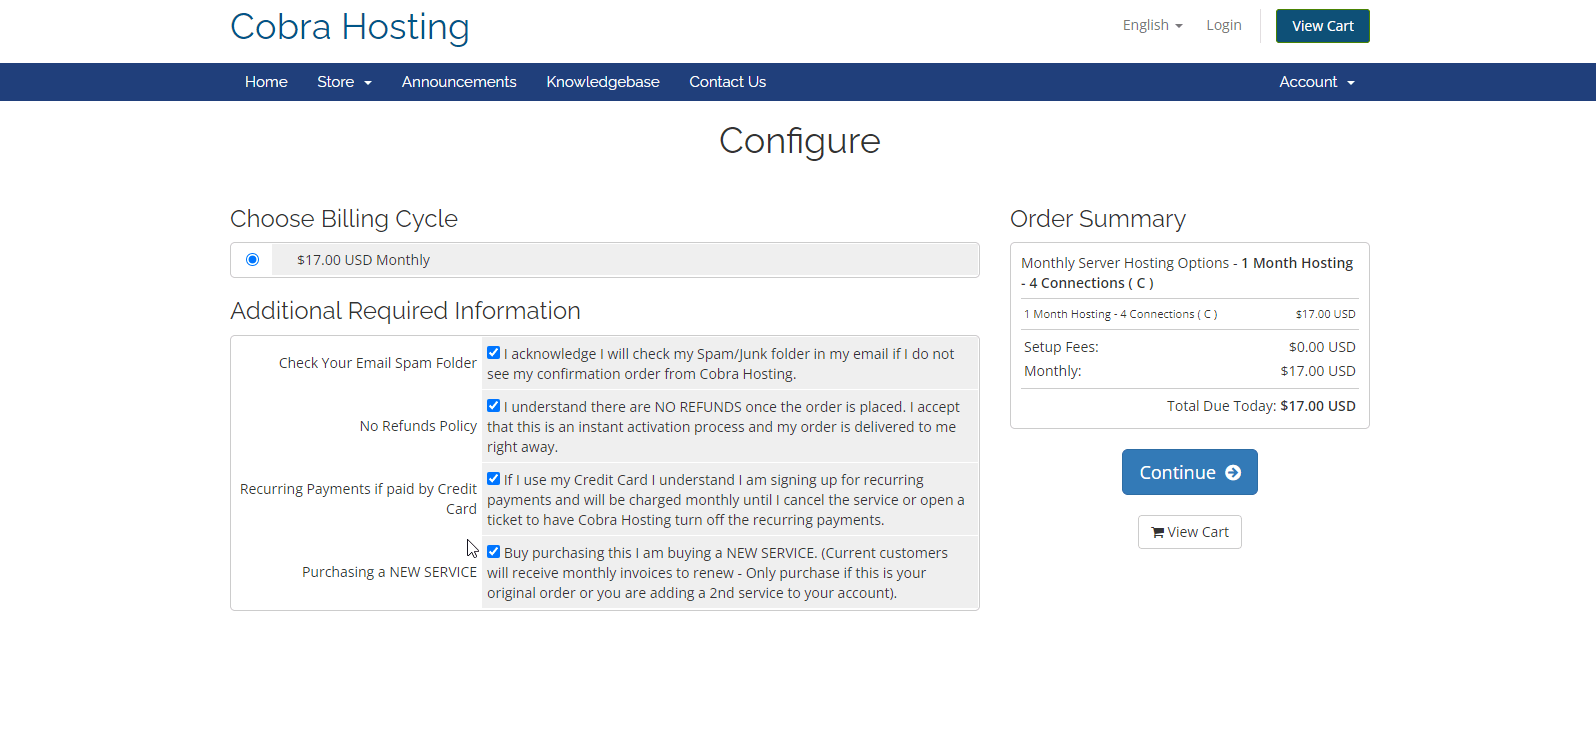This screenshot has height=745, width=1596.
Task: Uncheck the NEW SERVICE purchase checkbox
Action: coord(493,552)
